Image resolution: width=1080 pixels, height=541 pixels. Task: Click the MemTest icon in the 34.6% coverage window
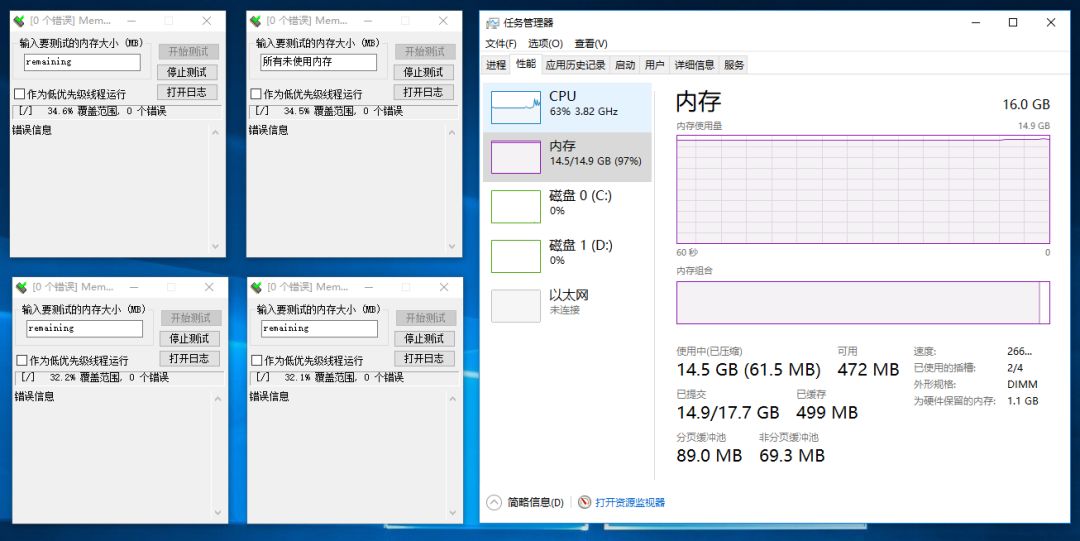tap(19, 21)
